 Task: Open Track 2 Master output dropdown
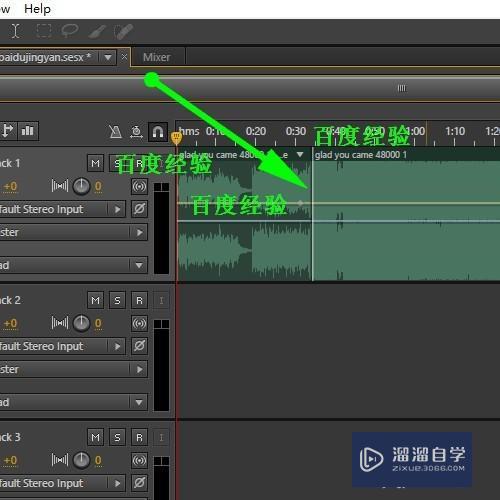click(73, 369)
